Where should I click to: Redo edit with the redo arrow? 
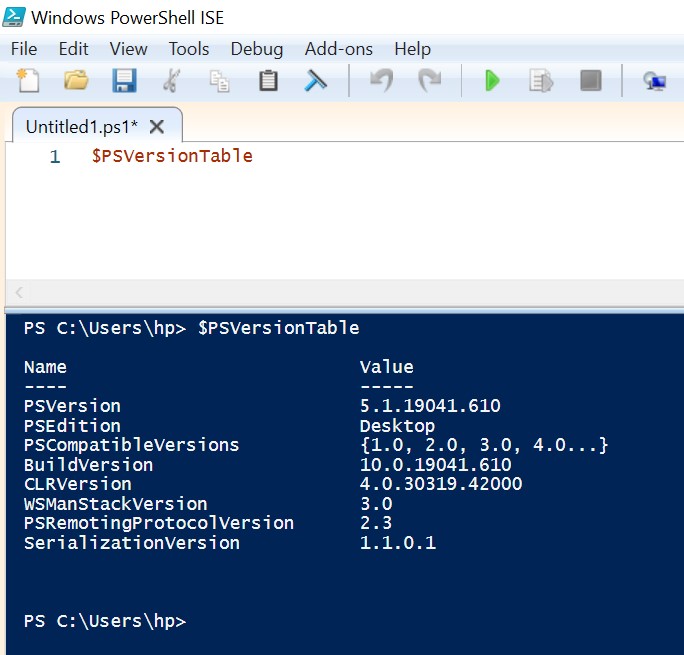click(430, 81)
